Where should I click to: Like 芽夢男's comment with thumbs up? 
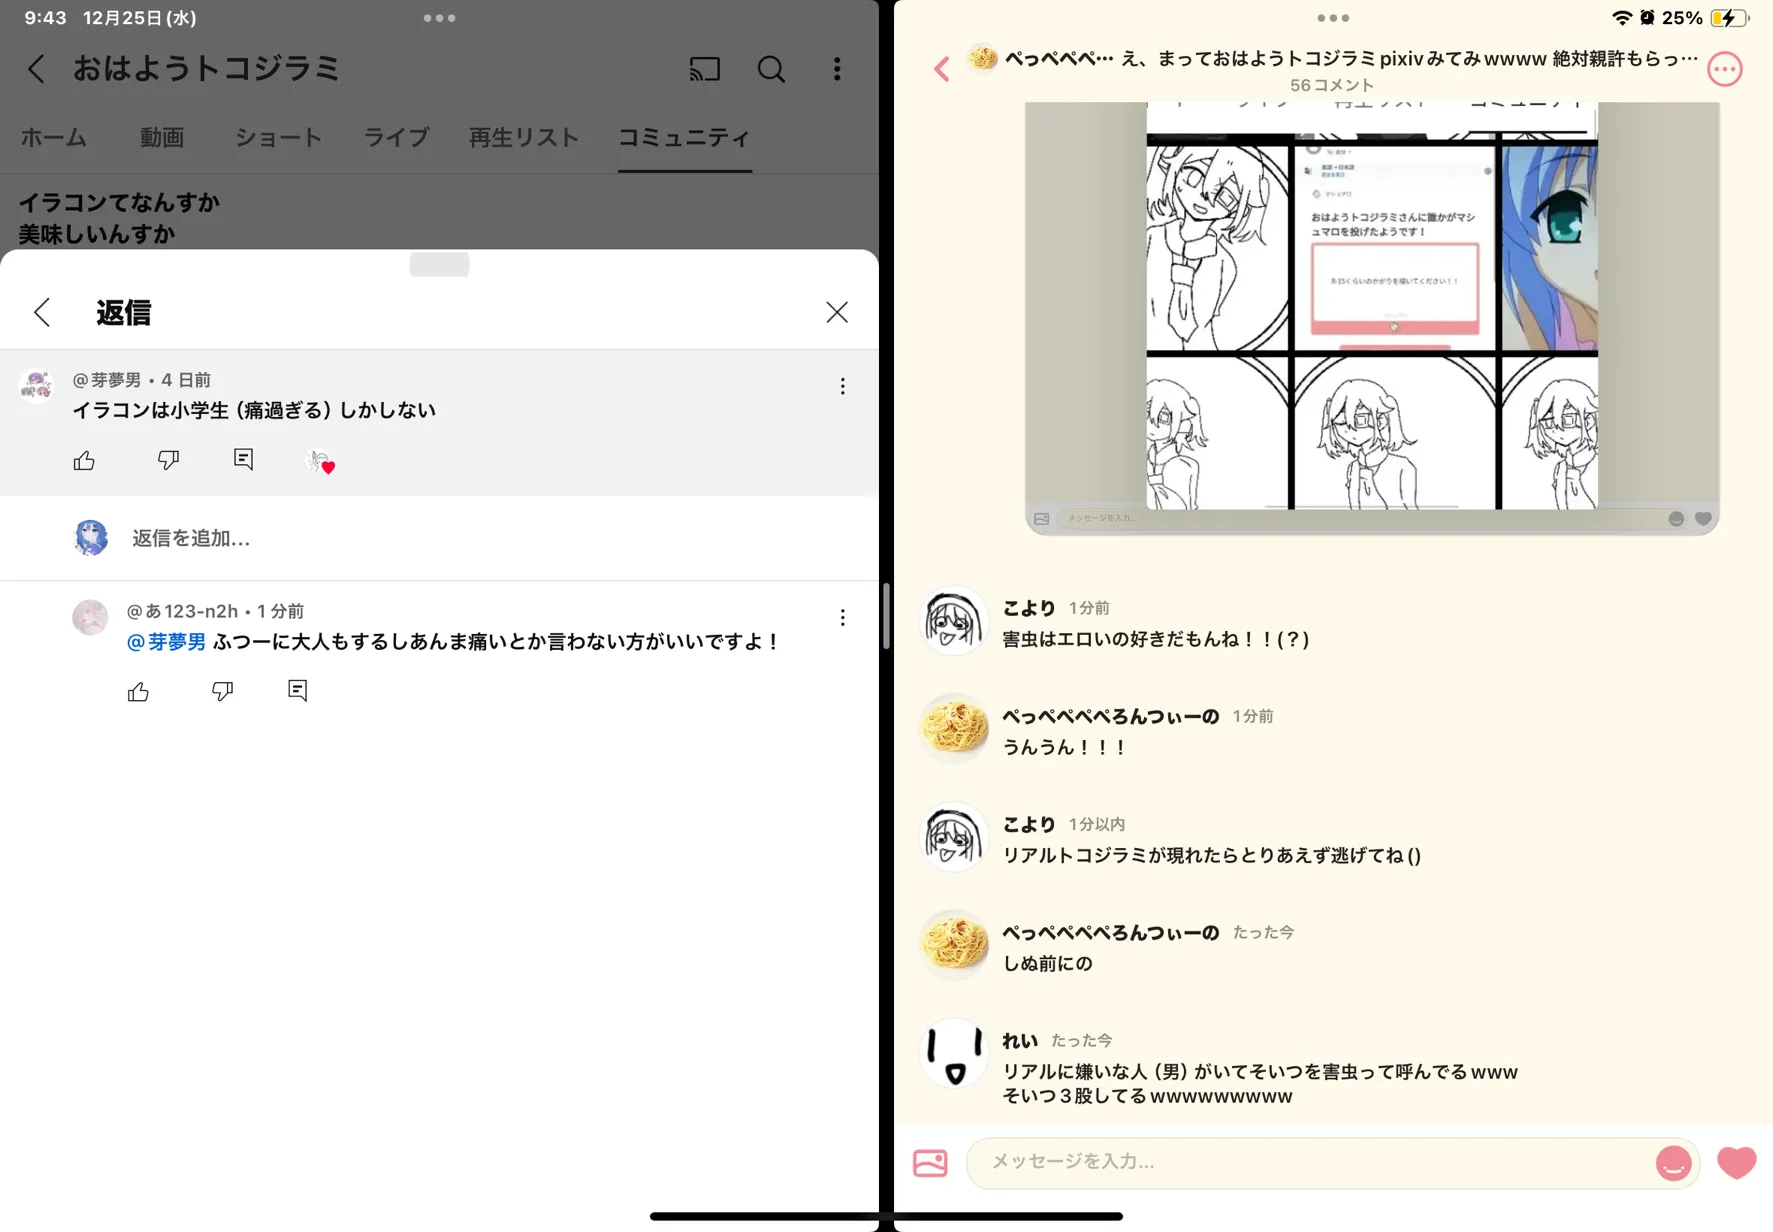pyautogui.click(x=84, y=460)
